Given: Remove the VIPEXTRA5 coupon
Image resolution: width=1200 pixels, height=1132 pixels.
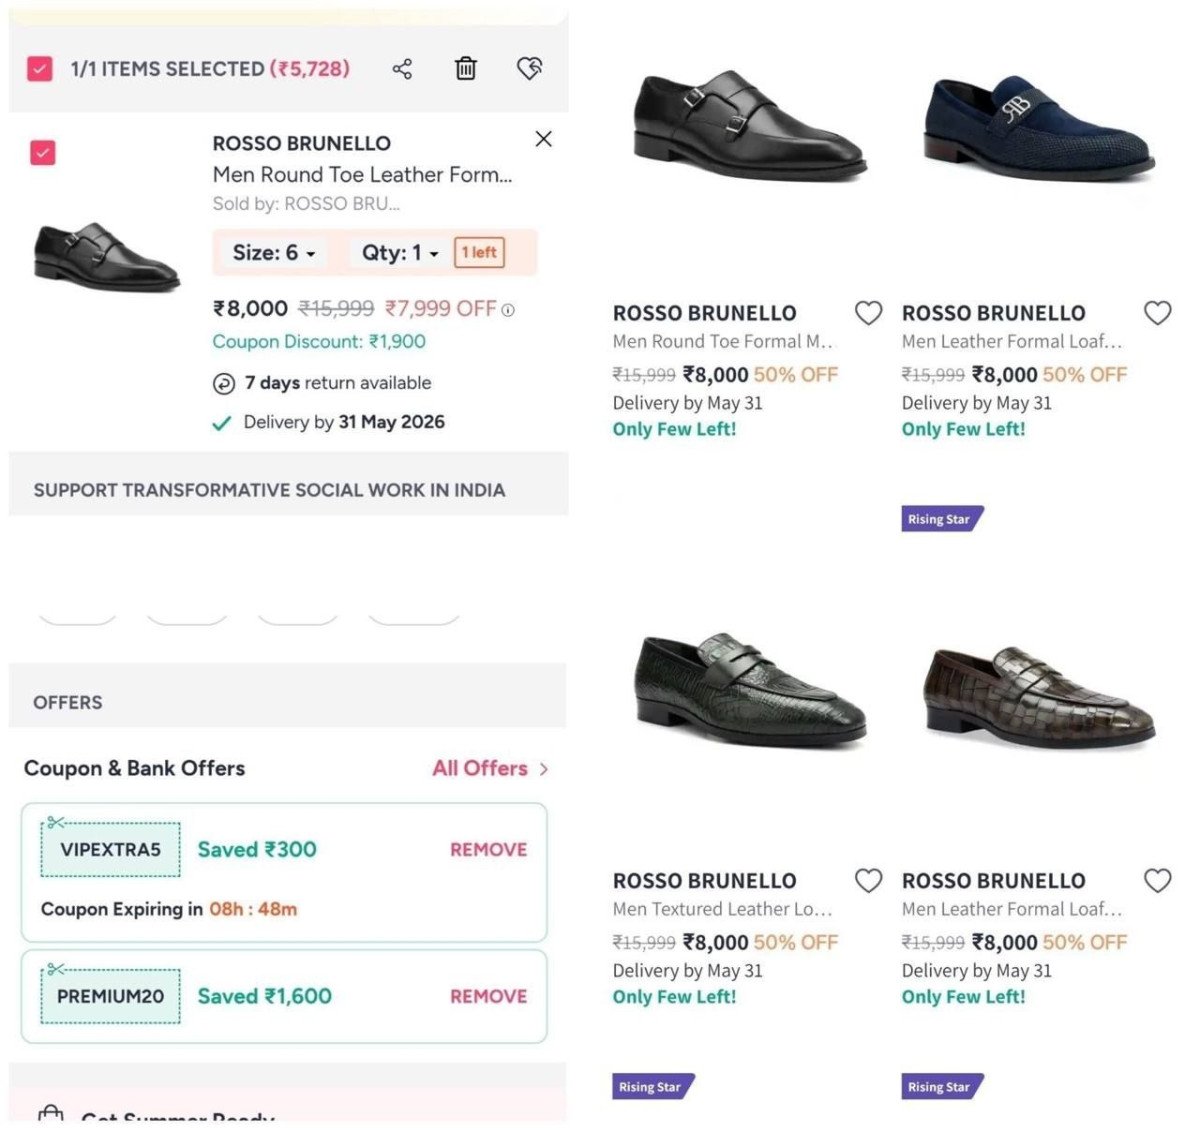Looking at the screenshot, I should pyautogui.click(x=488, y=849).
